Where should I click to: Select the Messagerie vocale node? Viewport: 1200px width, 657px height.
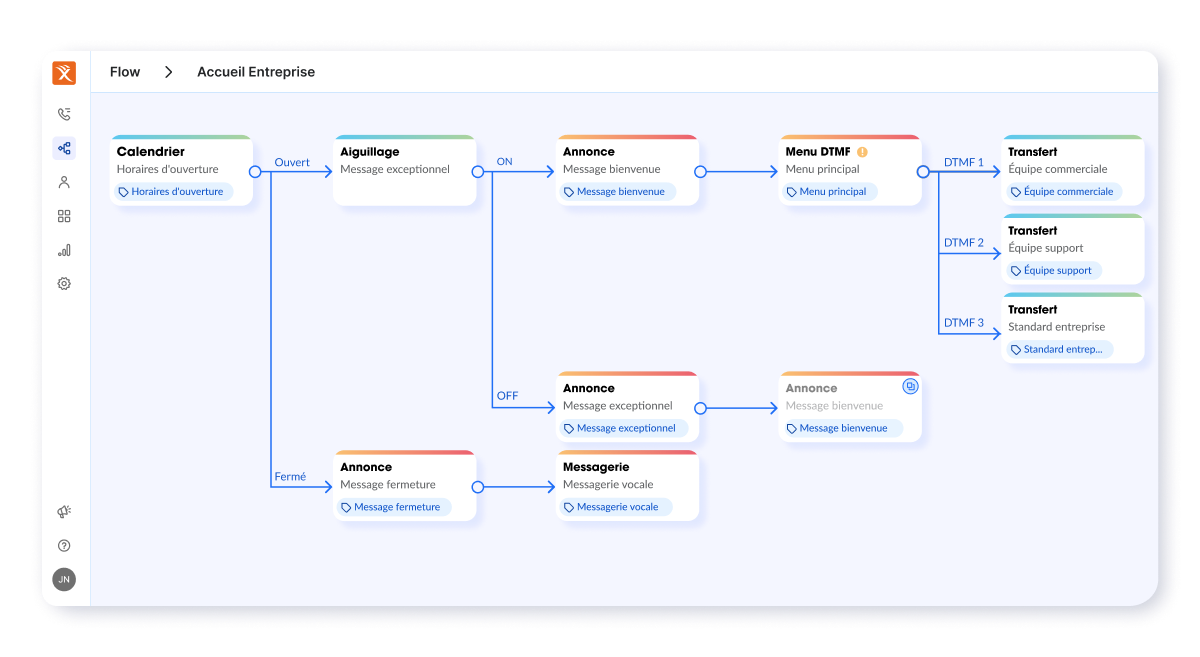point(627,486)
